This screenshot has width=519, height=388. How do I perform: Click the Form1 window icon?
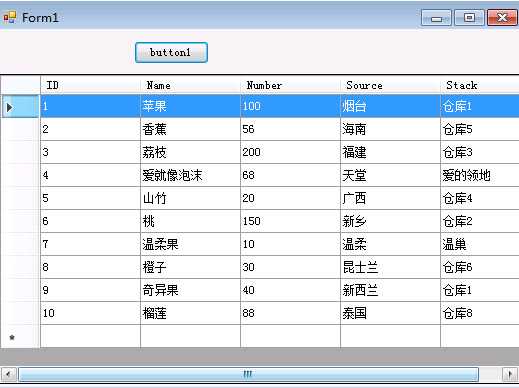10,17
